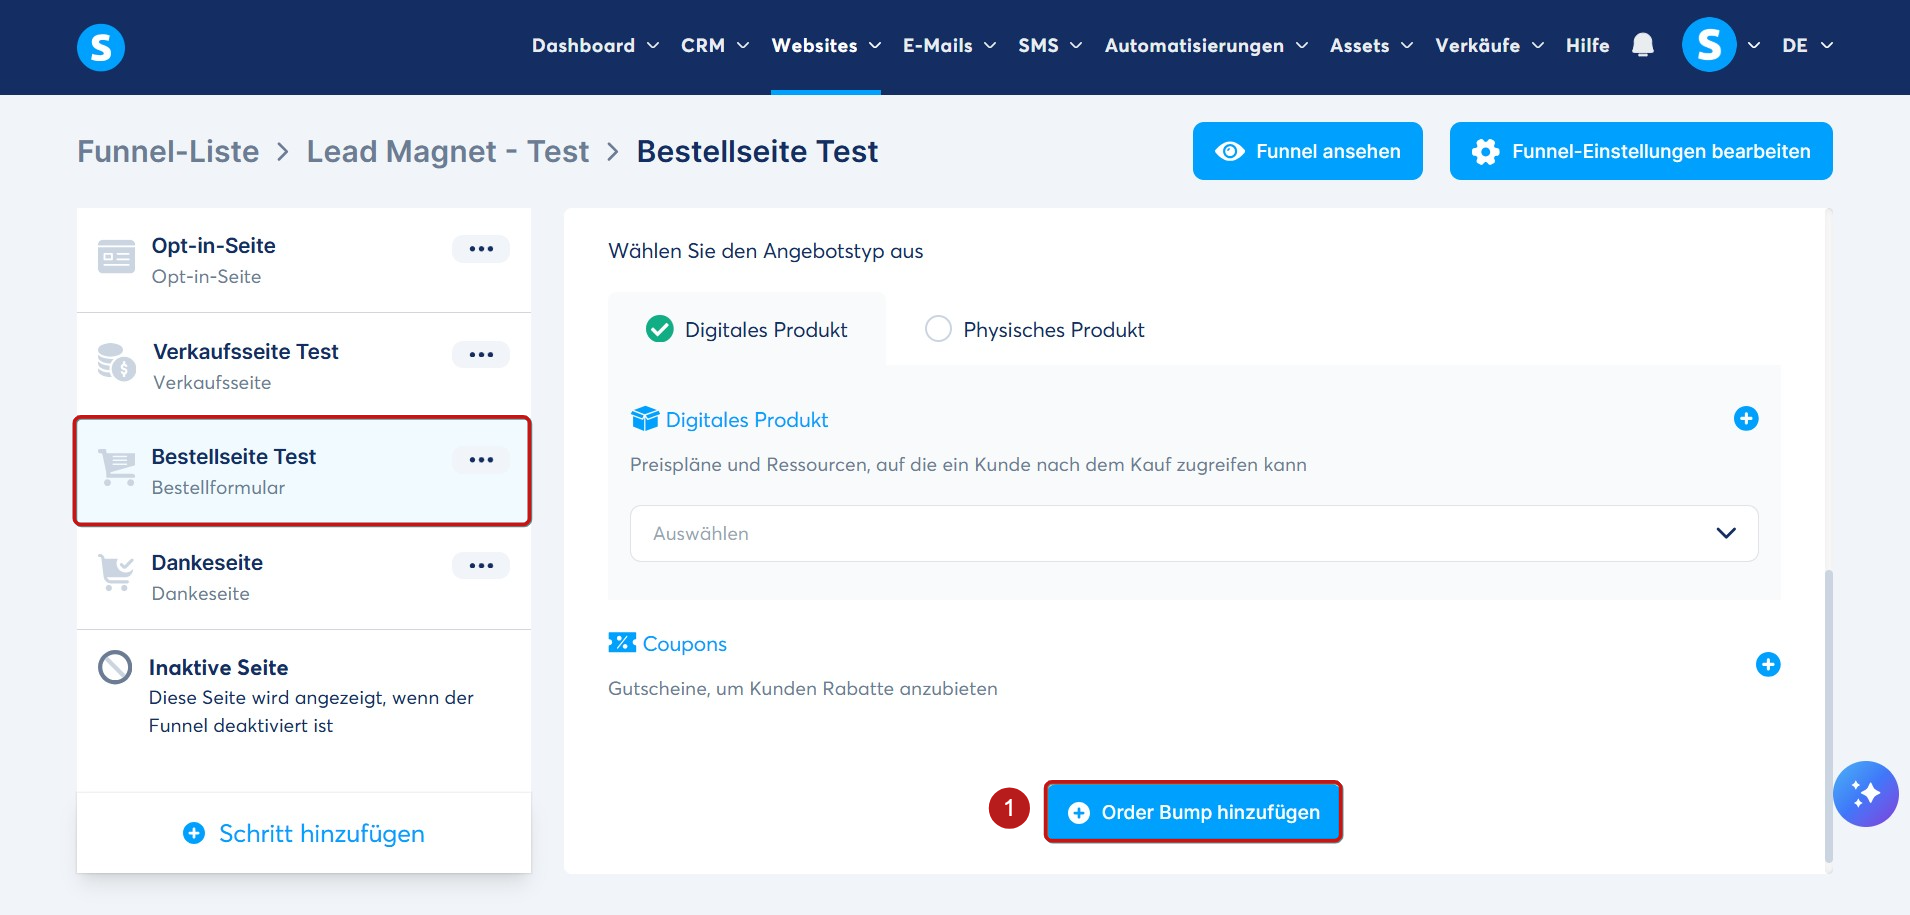The height and width of the screenshot is (915, 1910).
Task: Add a coupon with the plus icon
Action: (x=1768, y=664)
